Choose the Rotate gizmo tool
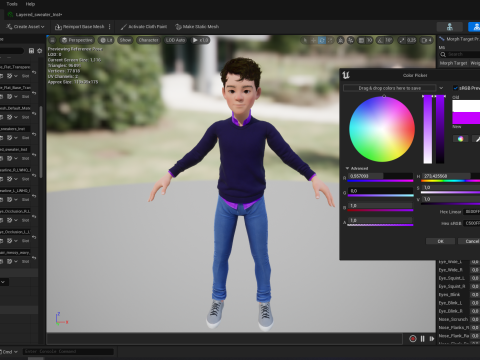 coord(322,40)
